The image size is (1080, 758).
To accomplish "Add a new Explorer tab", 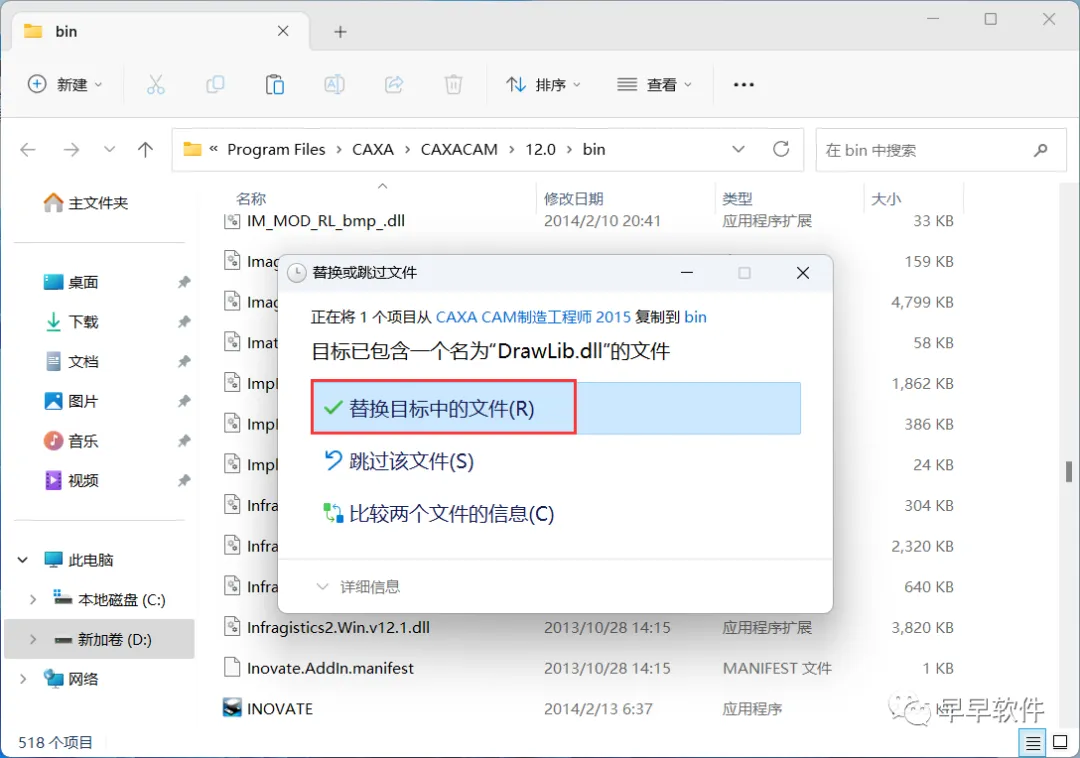I will [340, 32].
